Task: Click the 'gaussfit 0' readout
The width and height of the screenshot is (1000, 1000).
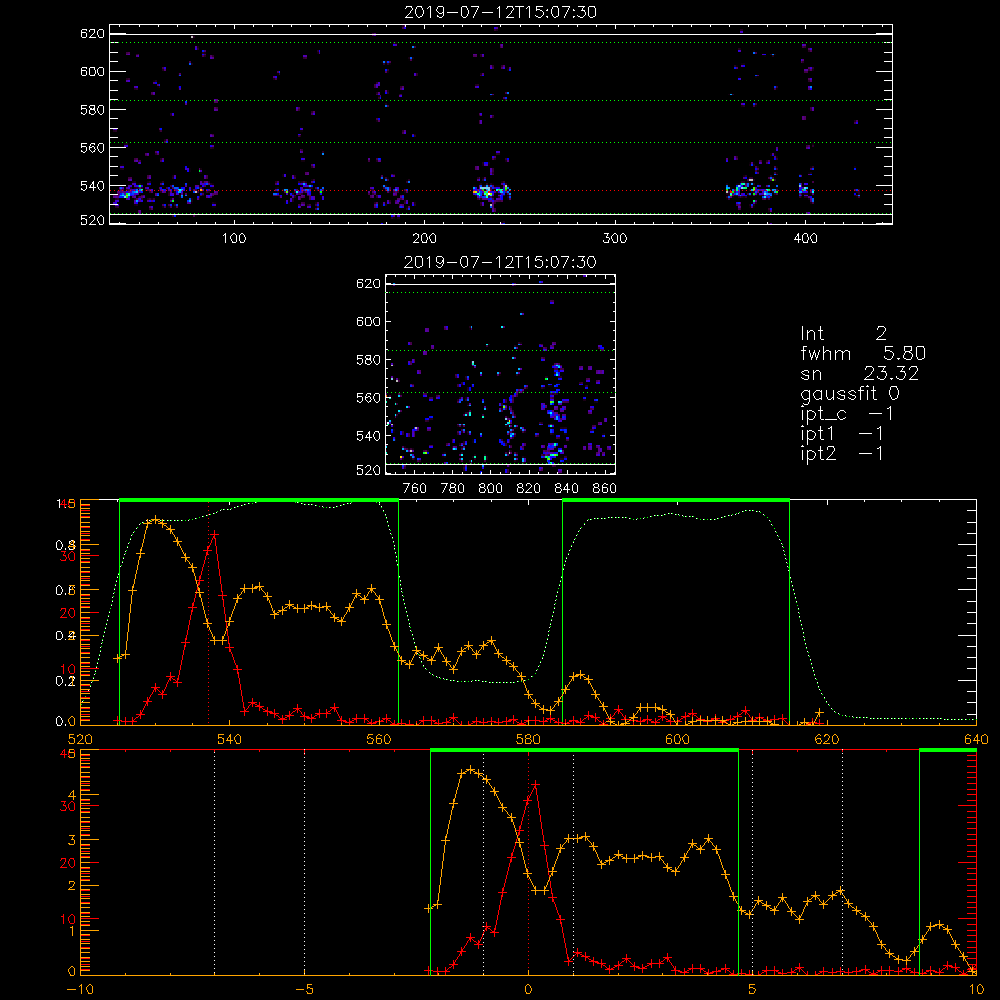Action: [850, 393]
